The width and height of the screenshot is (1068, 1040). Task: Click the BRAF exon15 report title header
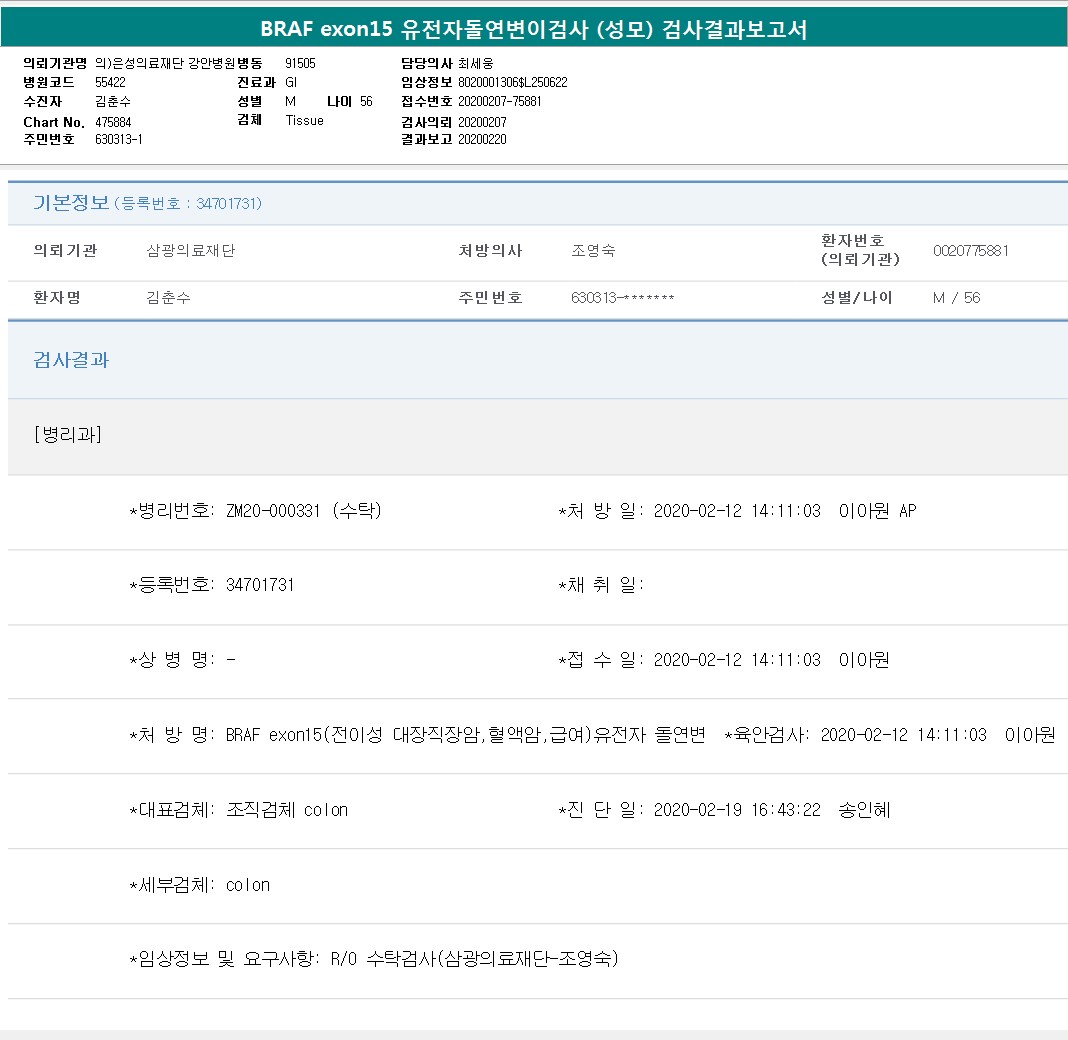coord(533,29)
